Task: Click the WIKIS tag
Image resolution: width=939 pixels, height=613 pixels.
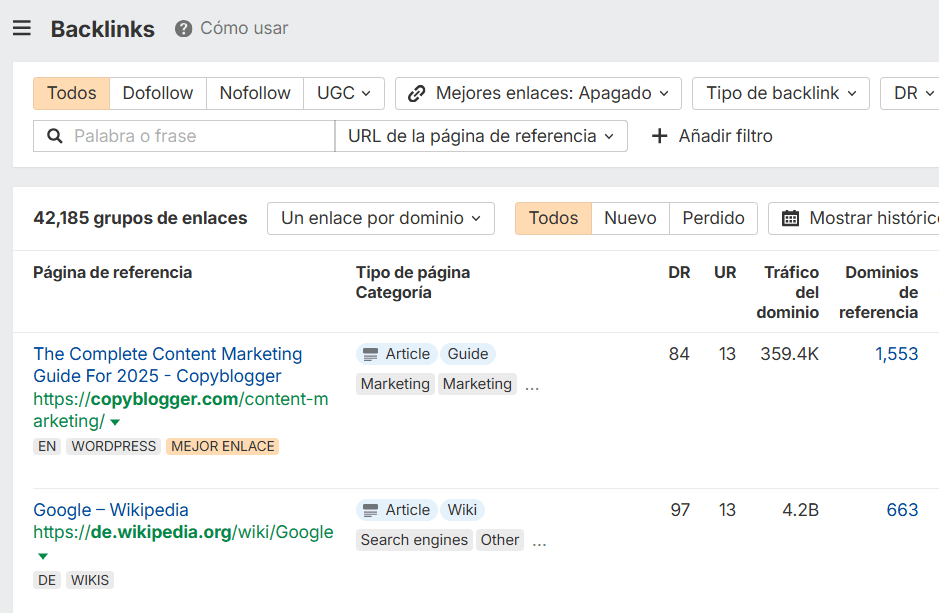Action: click(90, 580)
